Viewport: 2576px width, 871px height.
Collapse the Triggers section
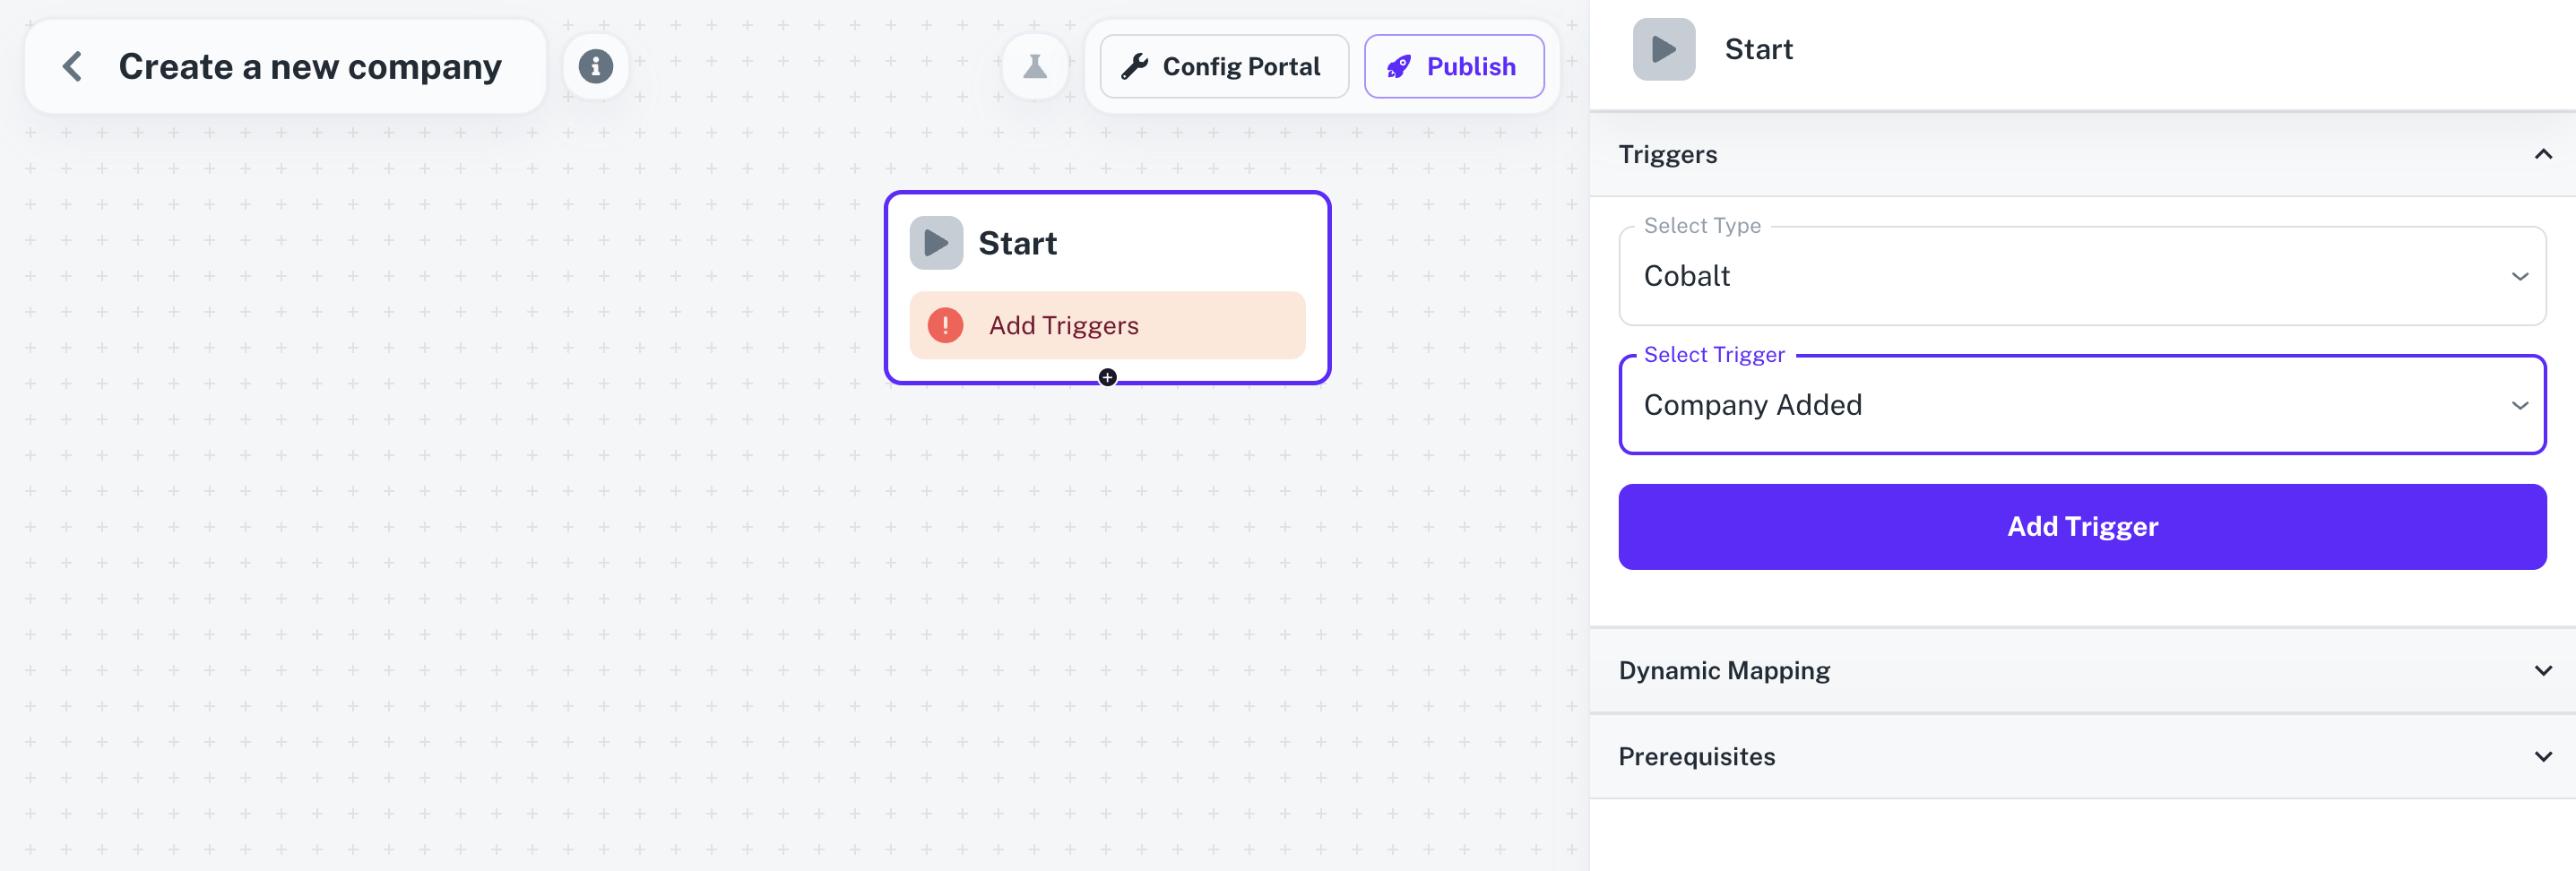tap(2545, 154)
